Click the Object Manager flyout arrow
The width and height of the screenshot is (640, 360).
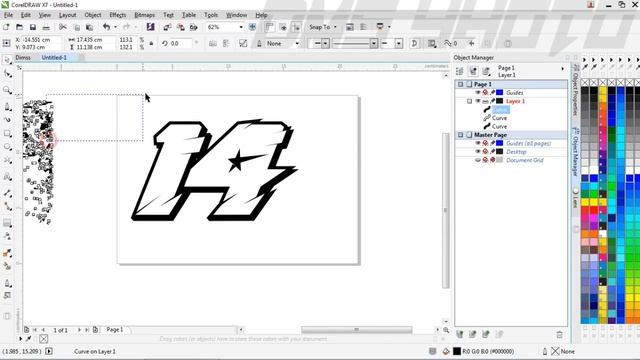coord(563,69)
